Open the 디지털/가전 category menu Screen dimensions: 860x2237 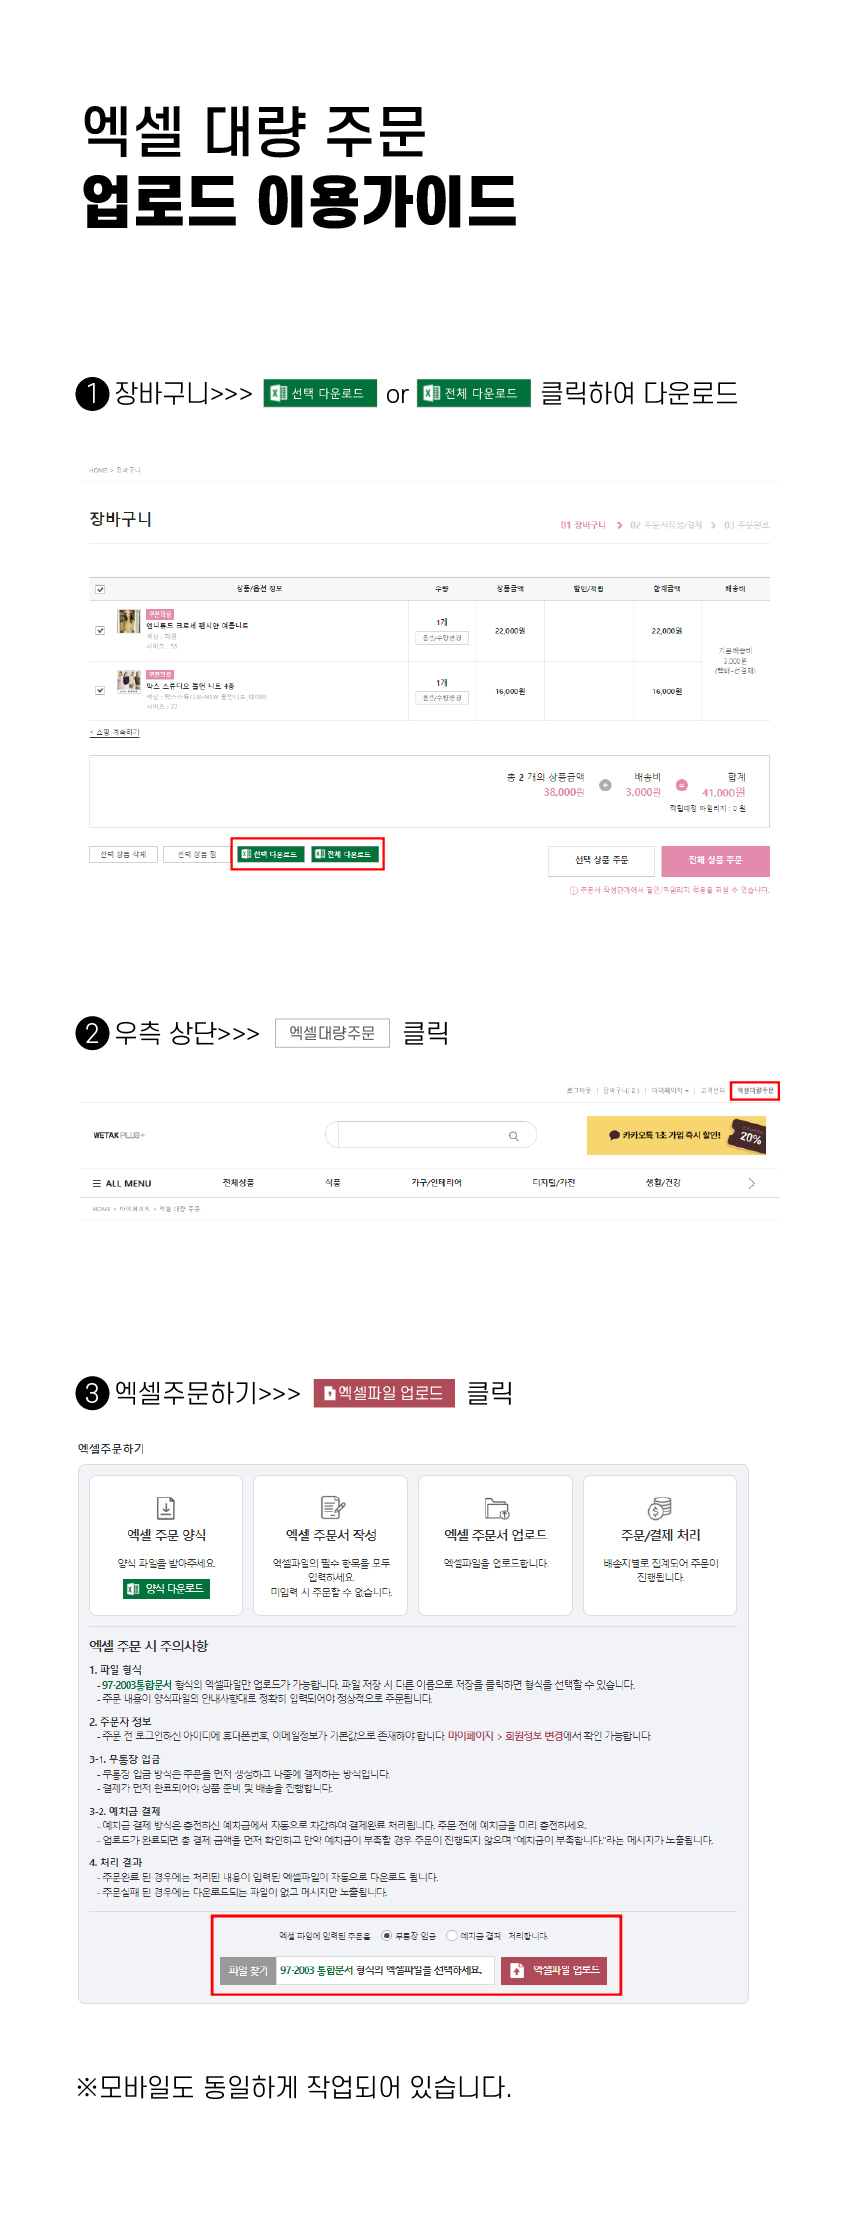(554, 1183)
